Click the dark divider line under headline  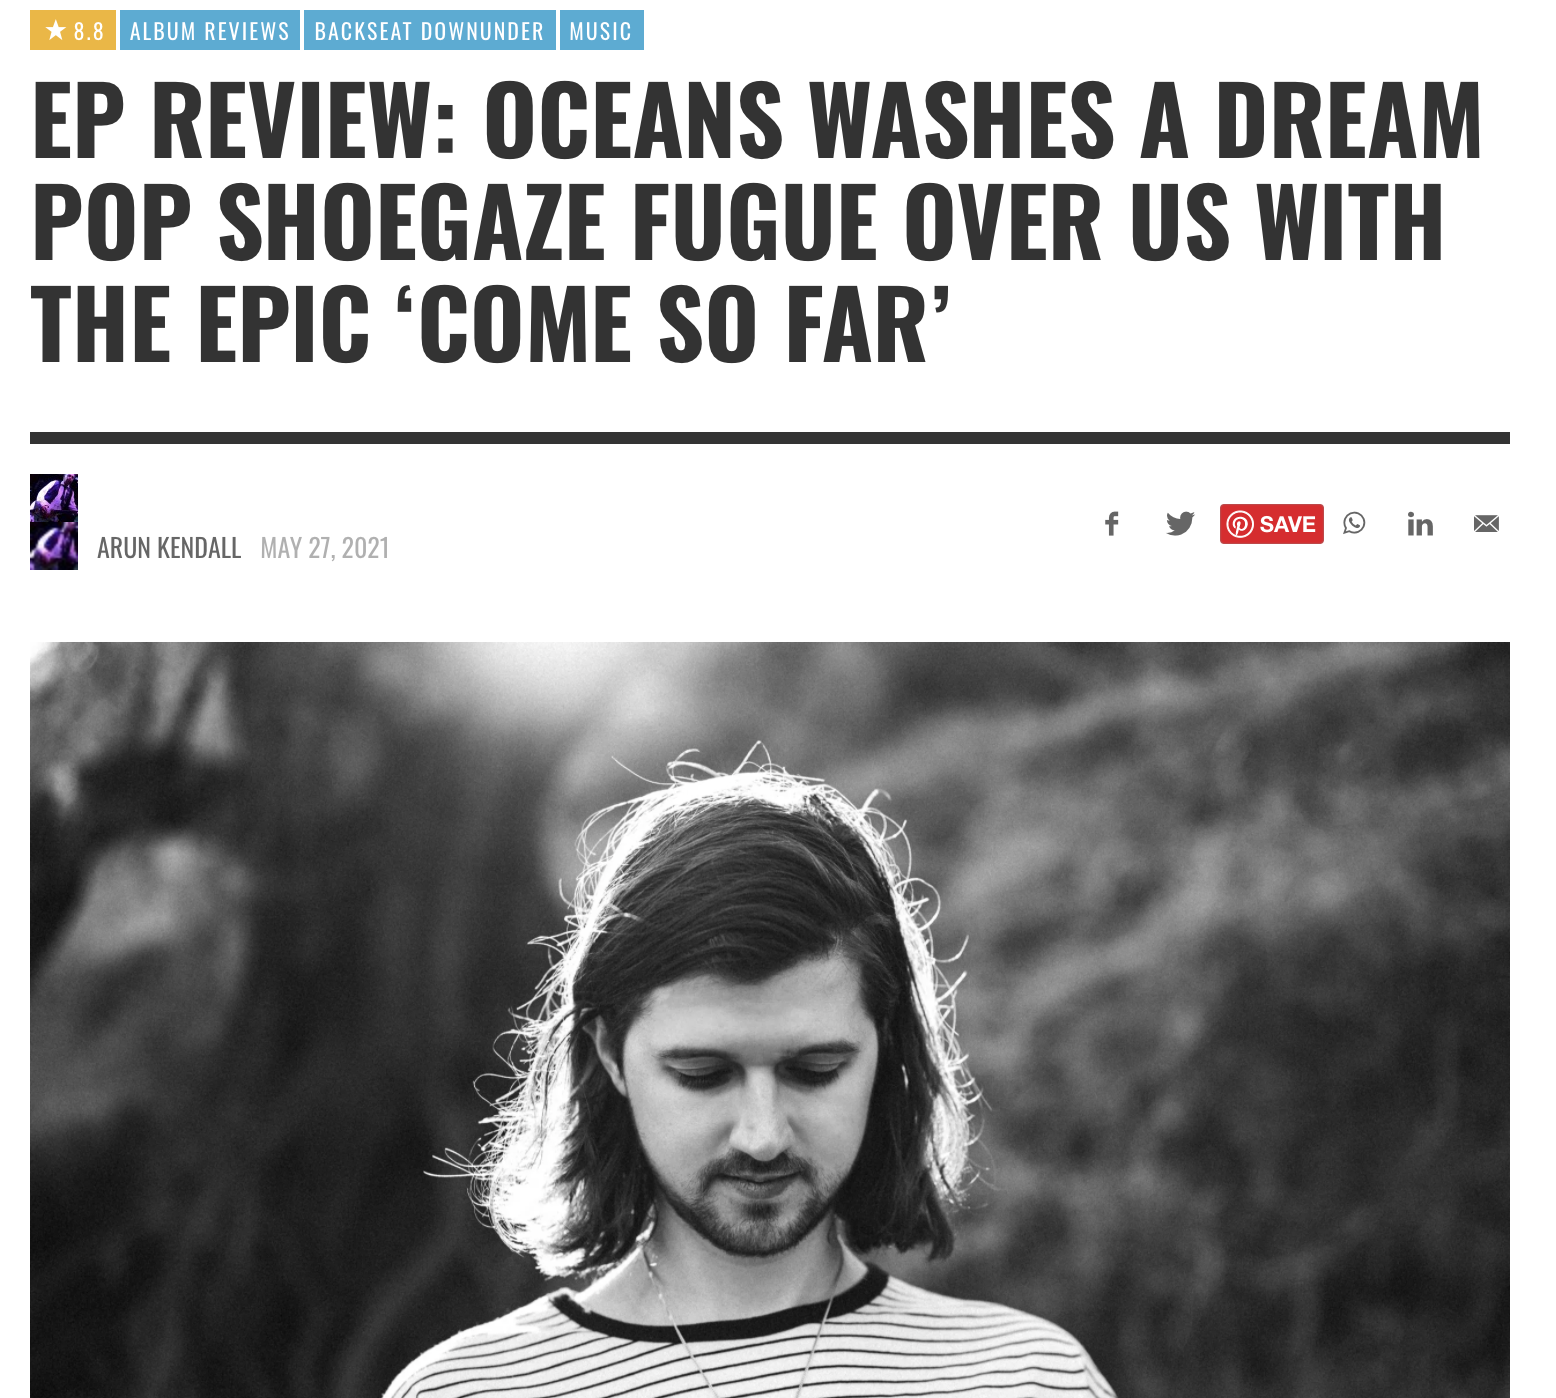(770, 438)
